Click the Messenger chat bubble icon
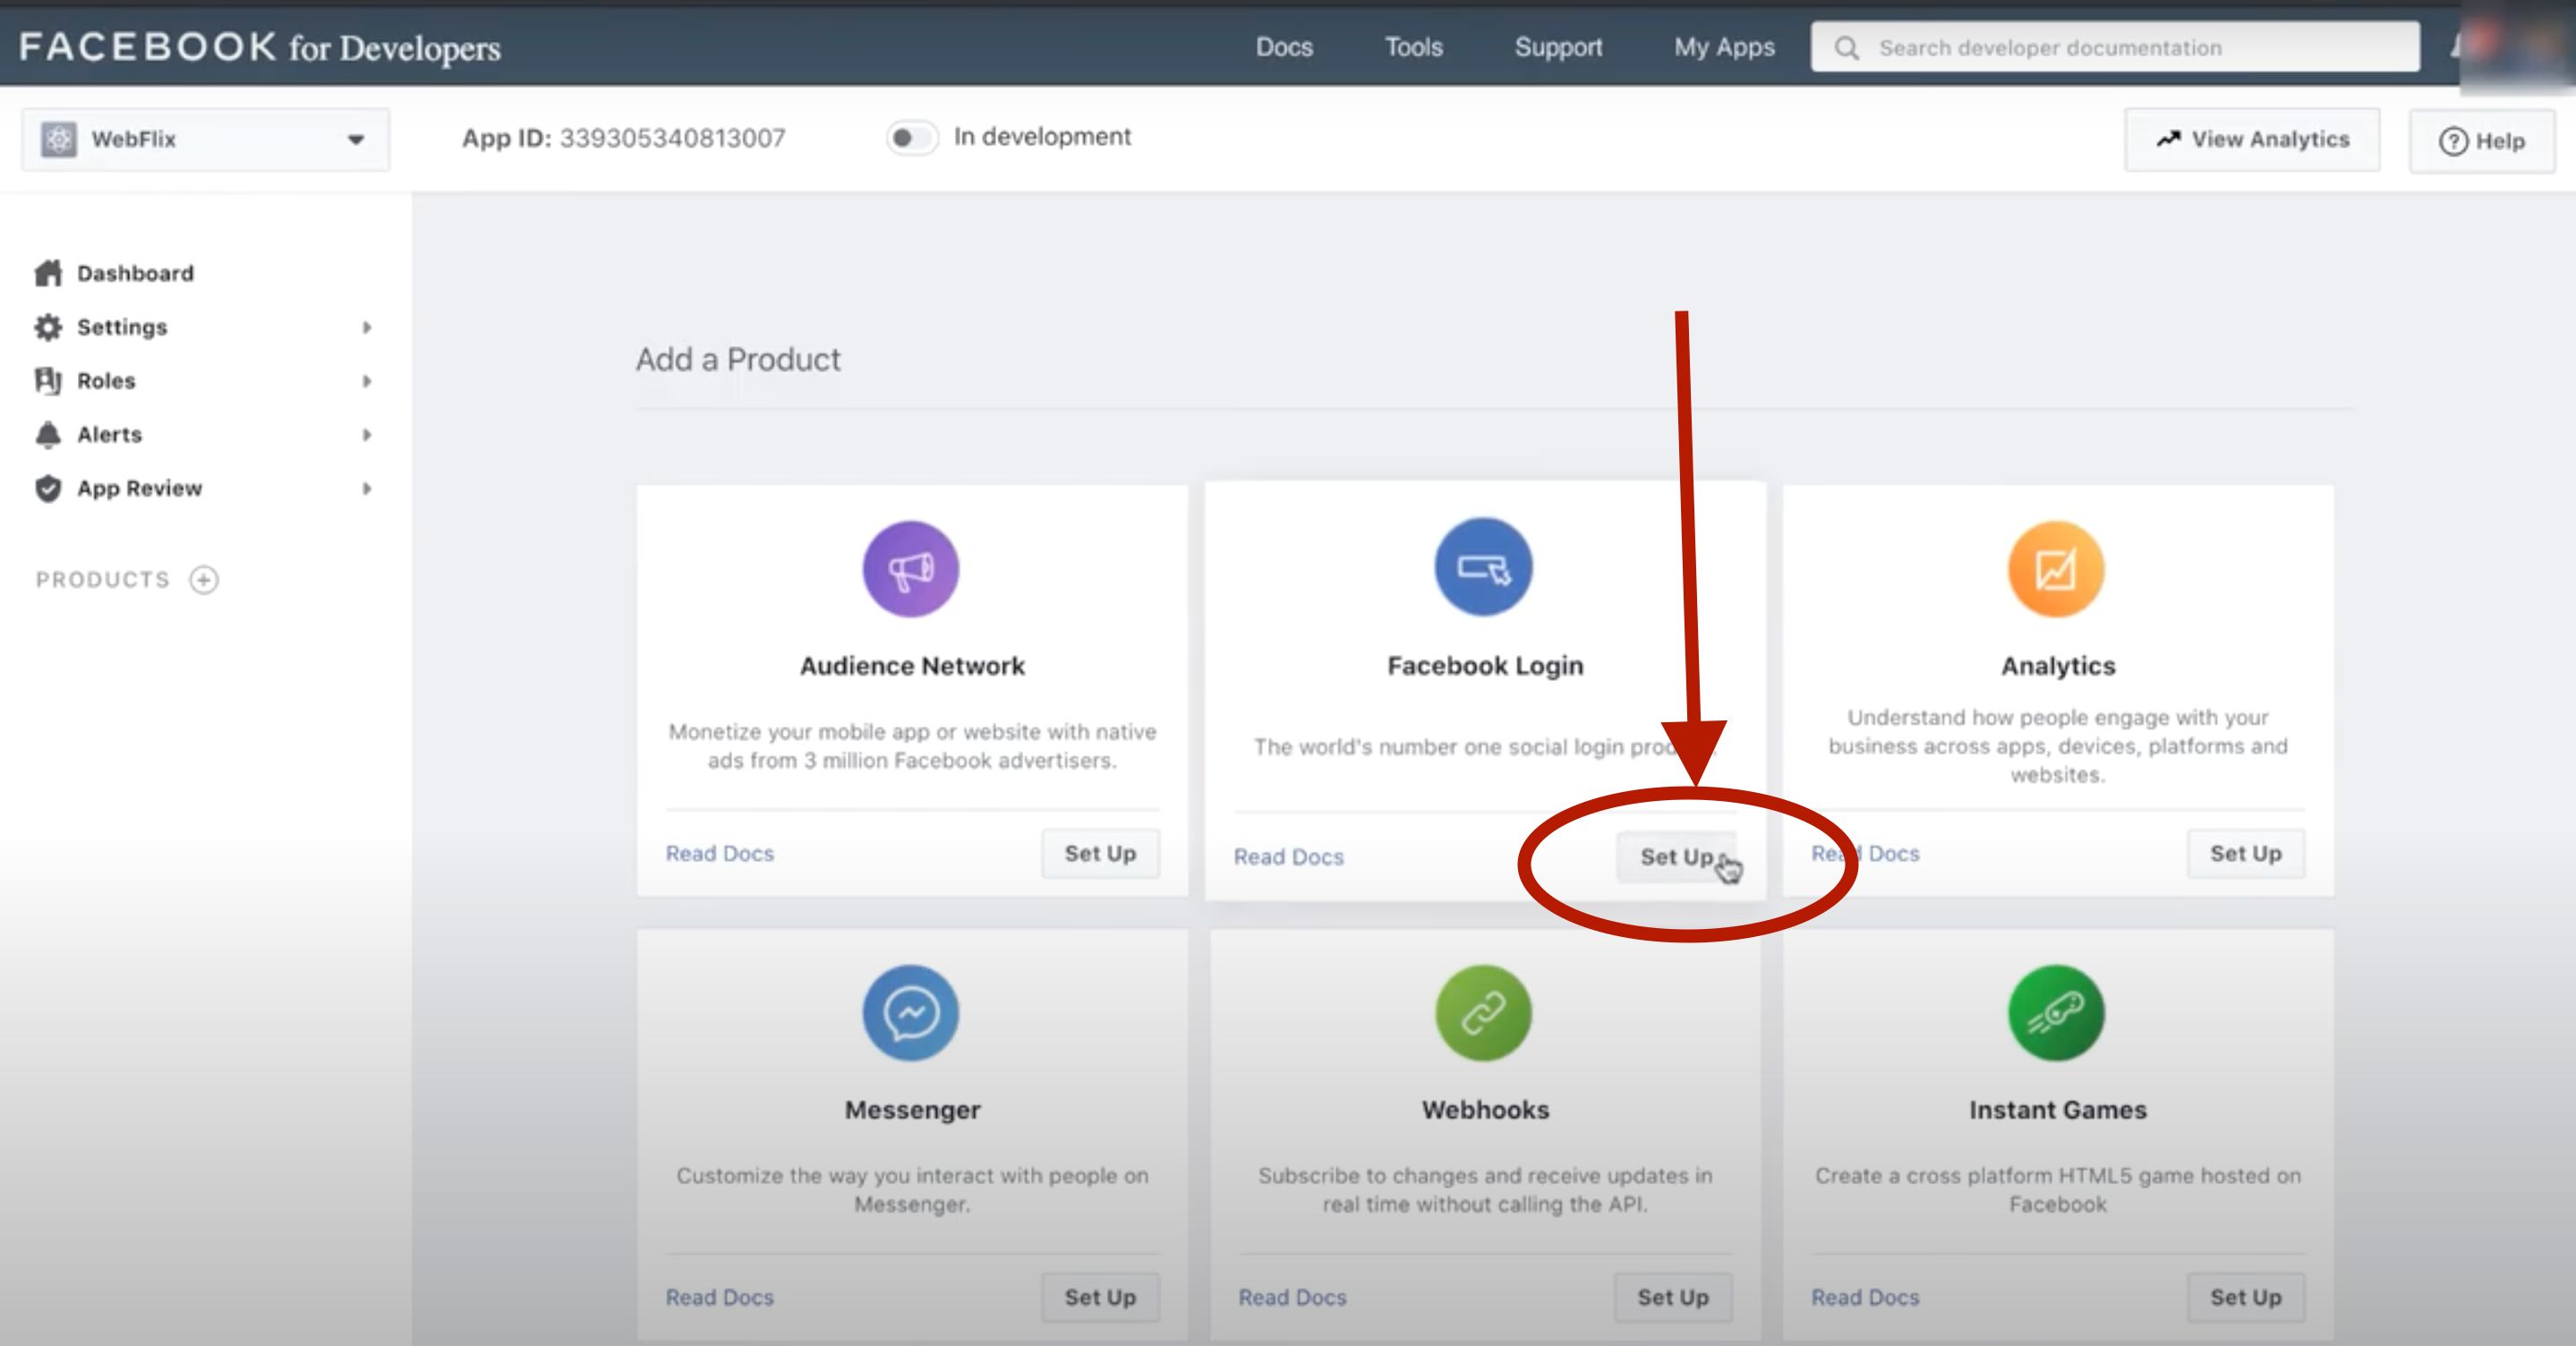The image size is (2576, 1346). [x=910, y=1013]
